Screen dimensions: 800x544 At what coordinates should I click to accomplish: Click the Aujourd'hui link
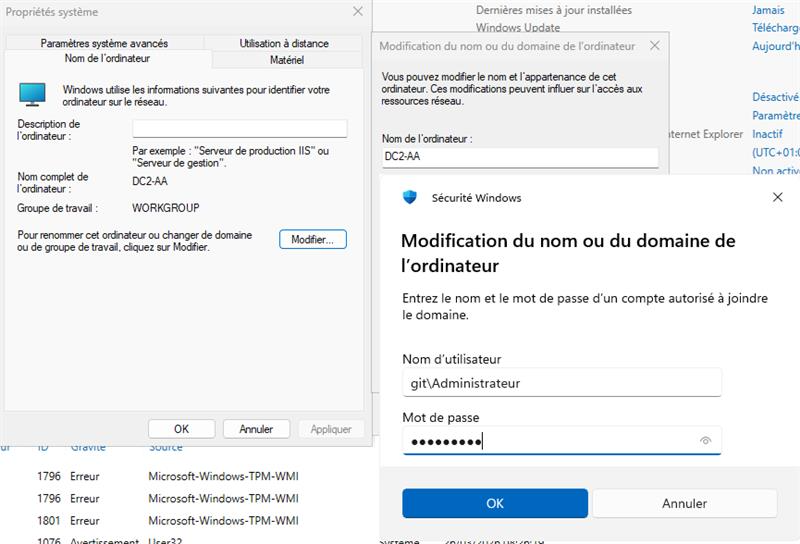pyautogui.click(x=776, y=46)
